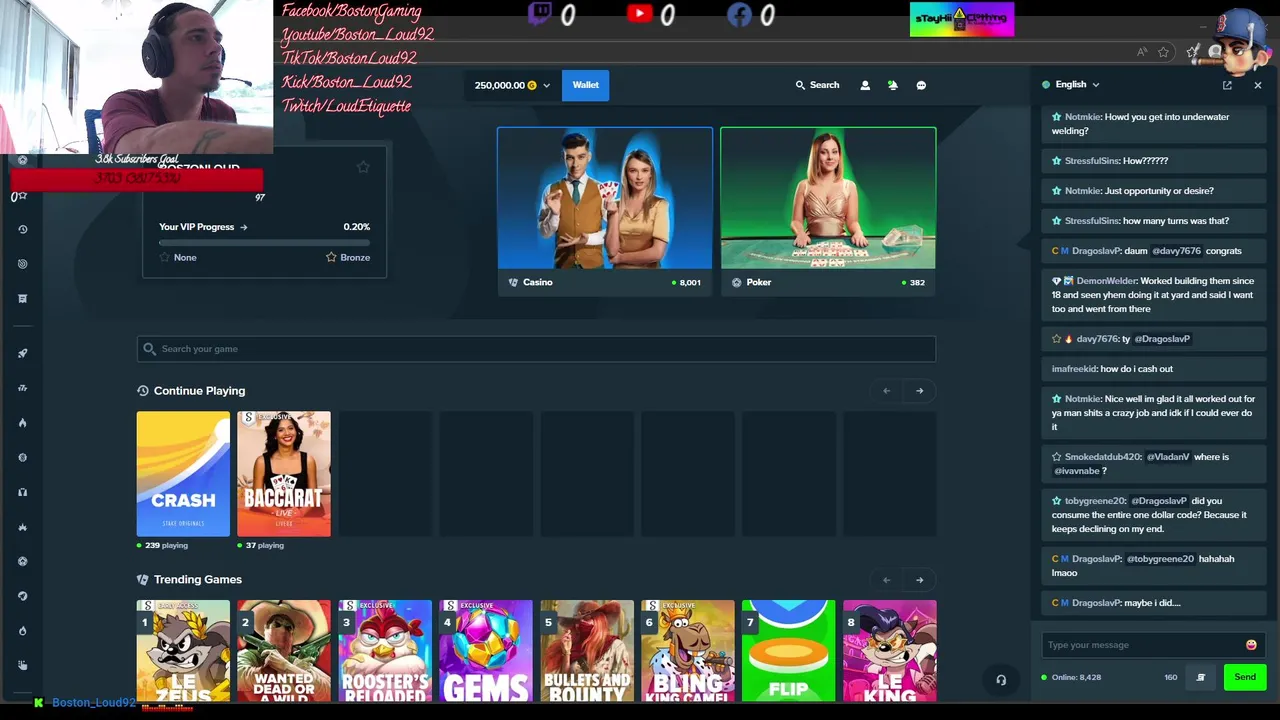Toggle the chat bubble icon in header
1280x720 pixels.
[x=921, y=85]
